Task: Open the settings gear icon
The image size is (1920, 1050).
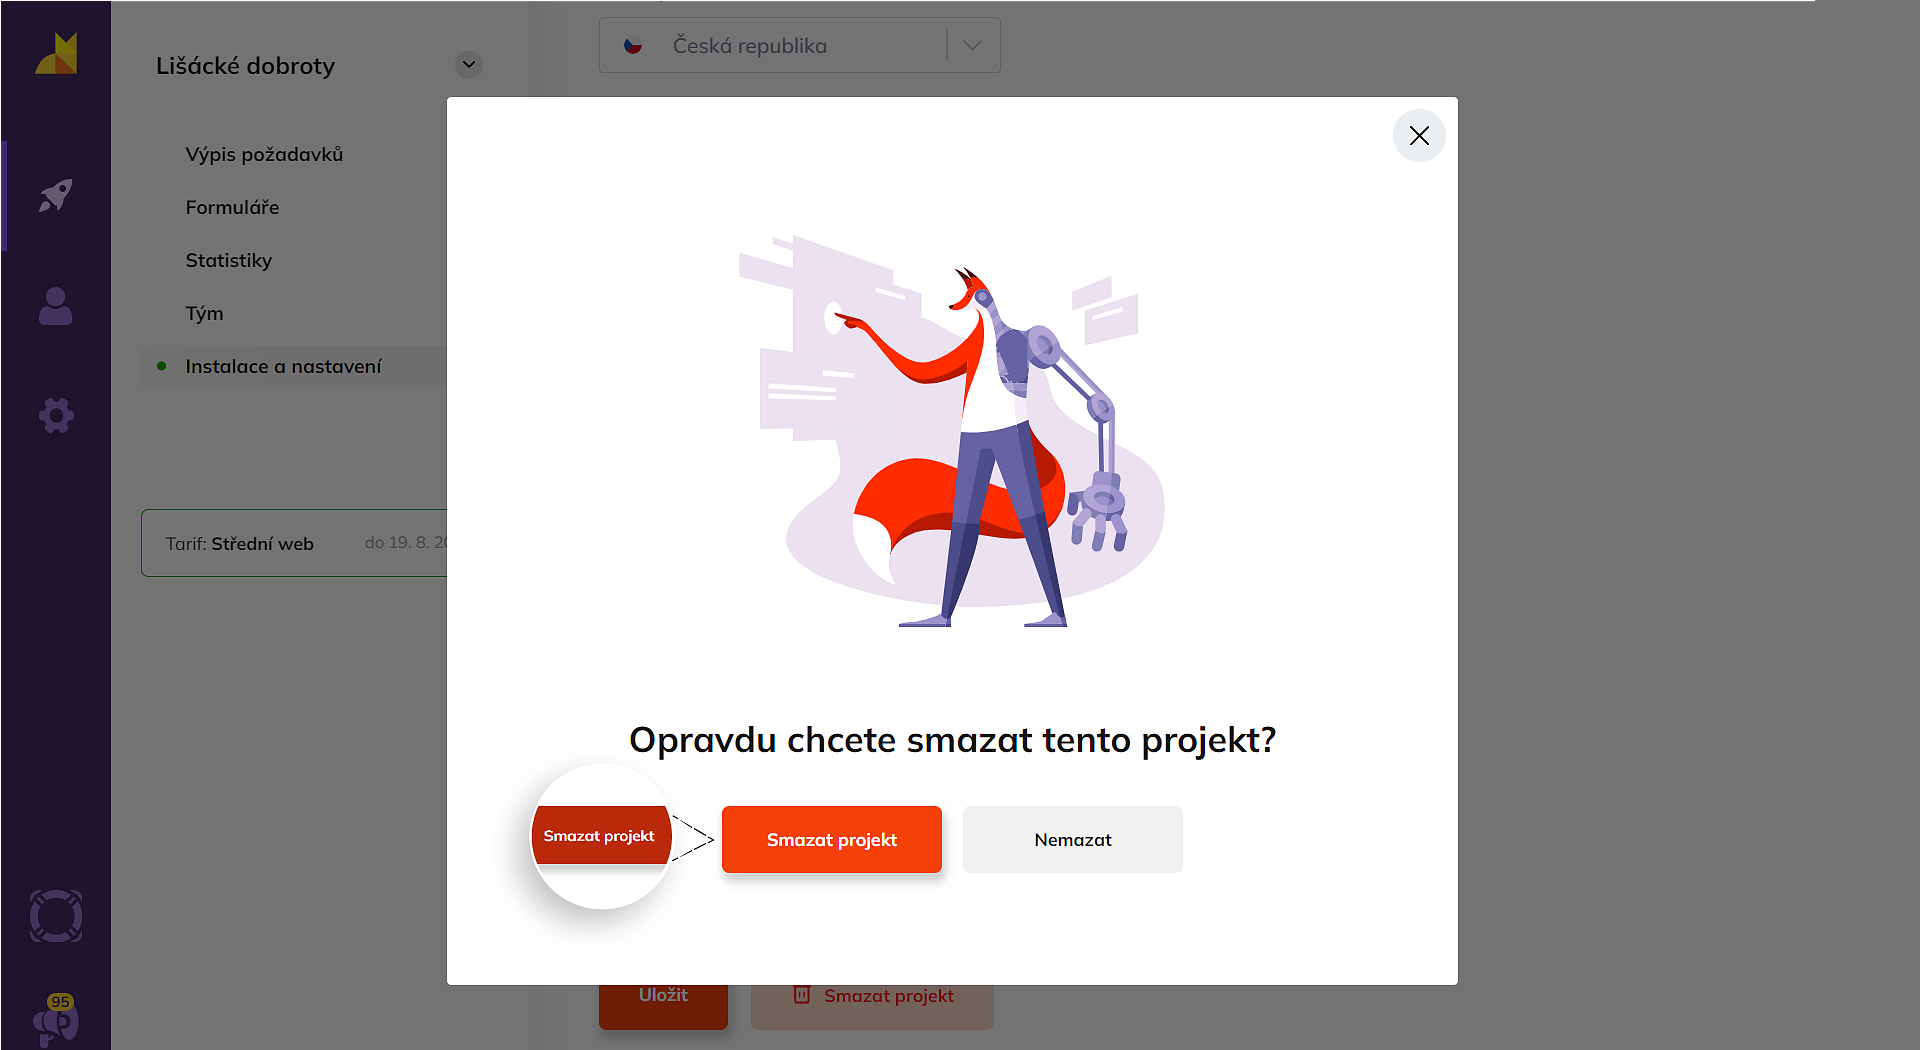Action: [56, 415]
